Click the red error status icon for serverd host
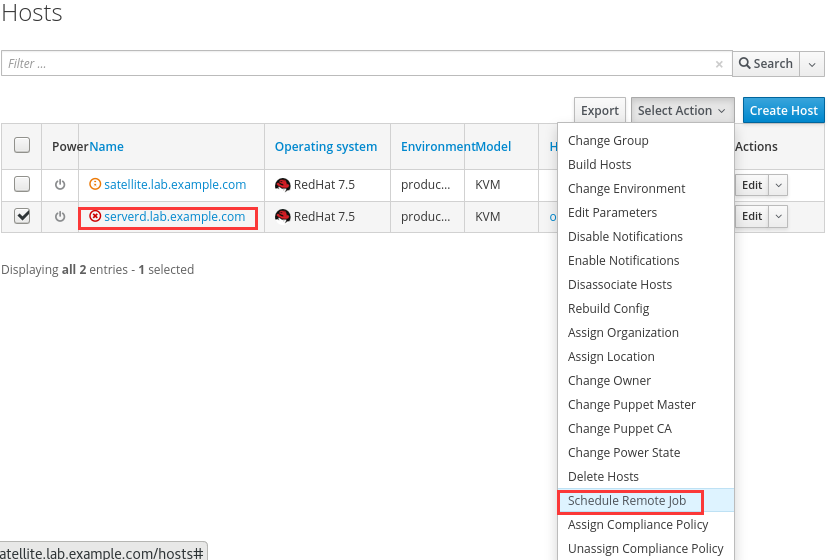The height and width of the screenshot is (560, 828). 95,216
